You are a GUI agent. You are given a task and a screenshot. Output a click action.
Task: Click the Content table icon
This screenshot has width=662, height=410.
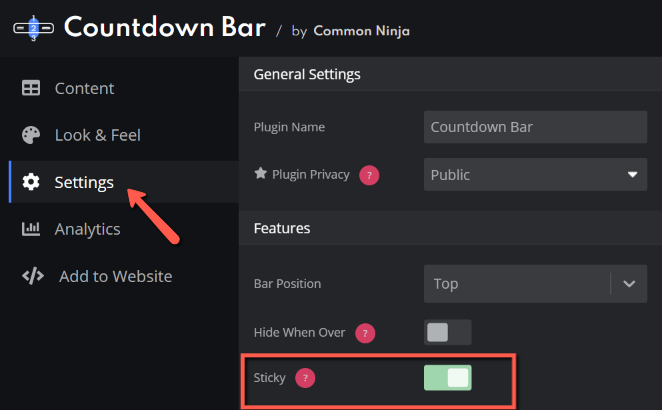(31, 88)
